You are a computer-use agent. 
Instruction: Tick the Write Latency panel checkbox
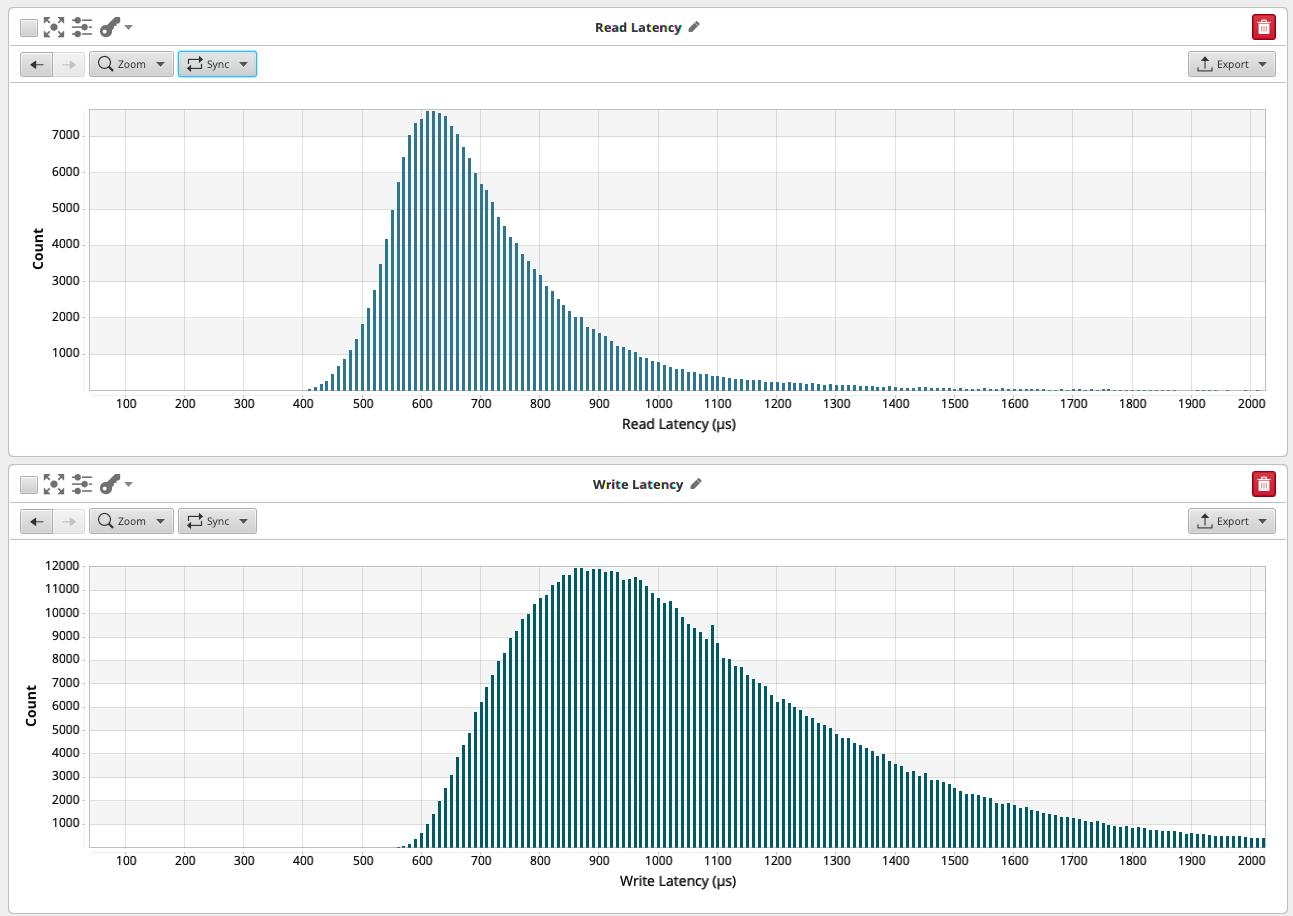point(29,485)
